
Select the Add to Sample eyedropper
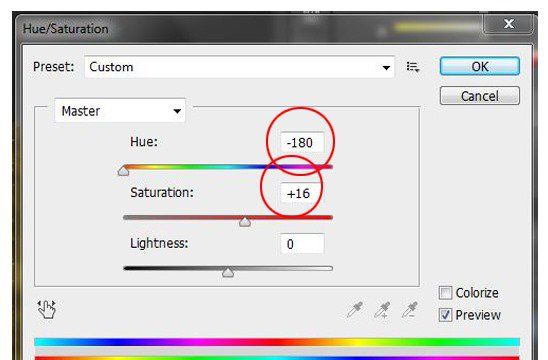[382, 310]
